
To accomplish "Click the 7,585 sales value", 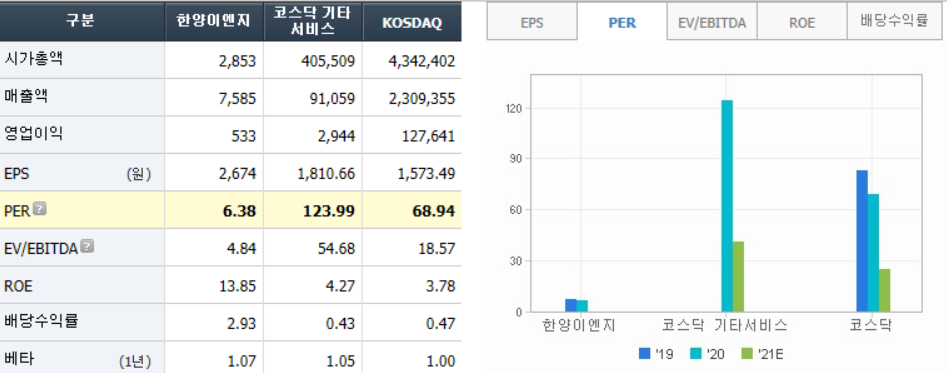I will (237, 98).
